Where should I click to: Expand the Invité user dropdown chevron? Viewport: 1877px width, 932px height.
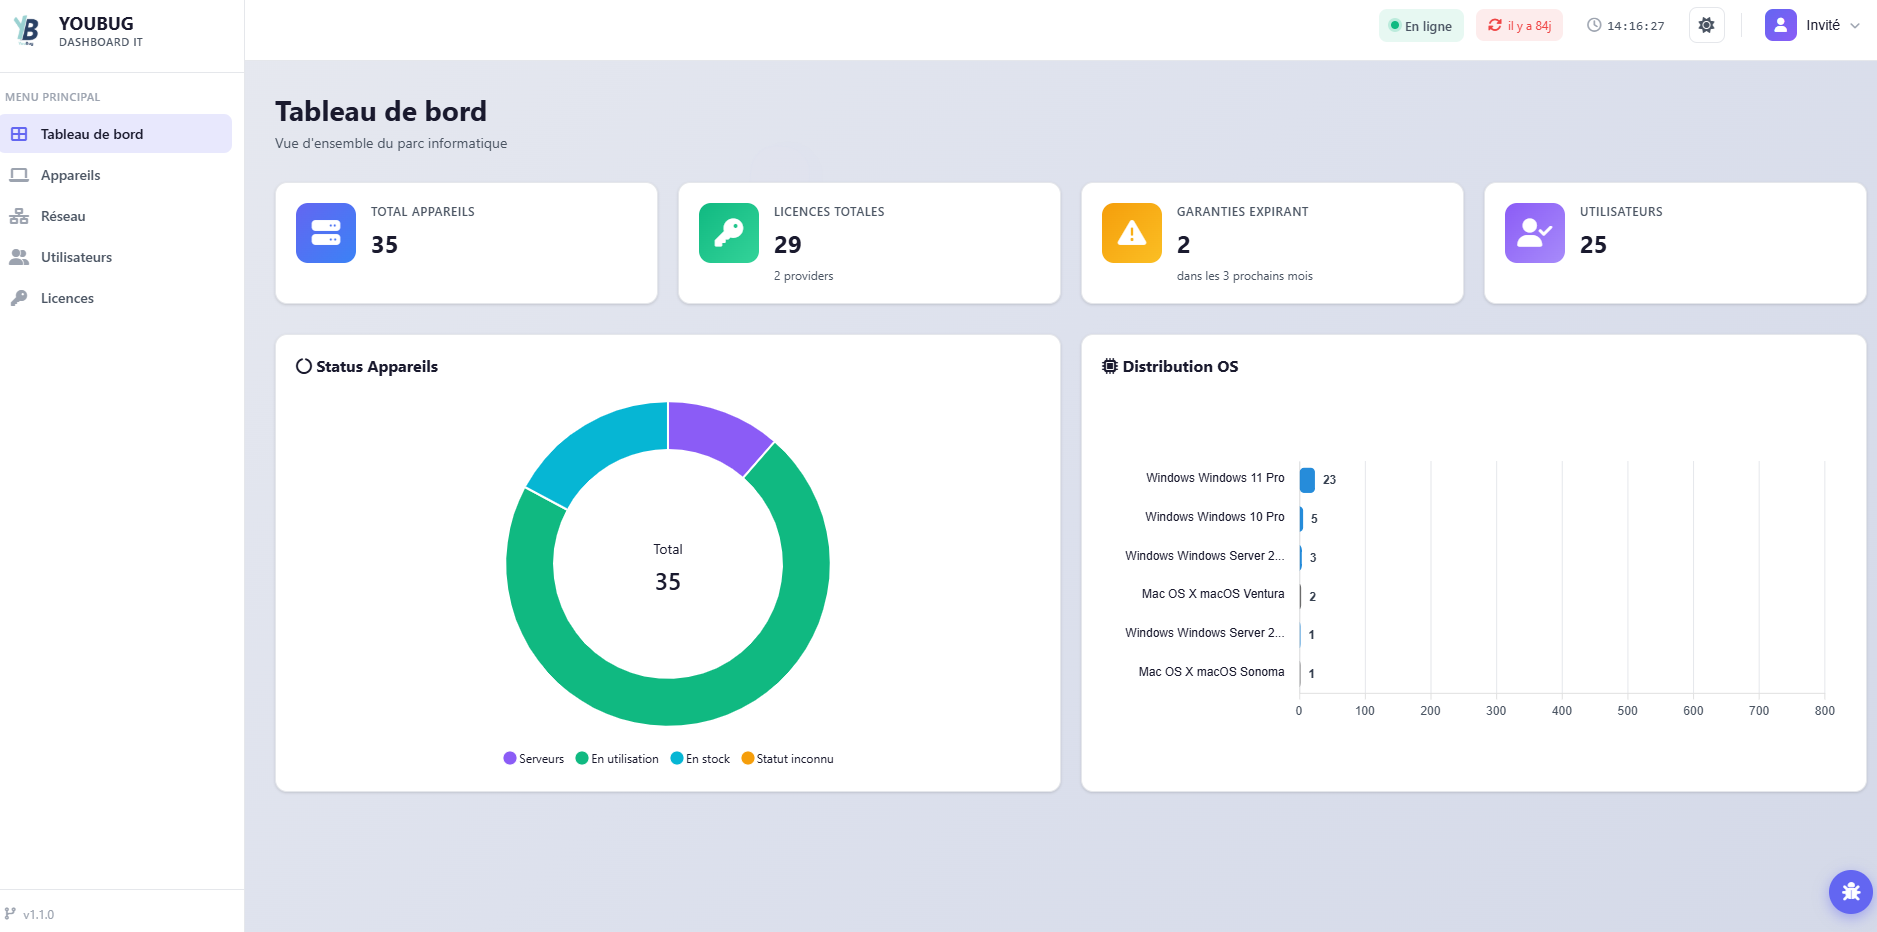1855,26
